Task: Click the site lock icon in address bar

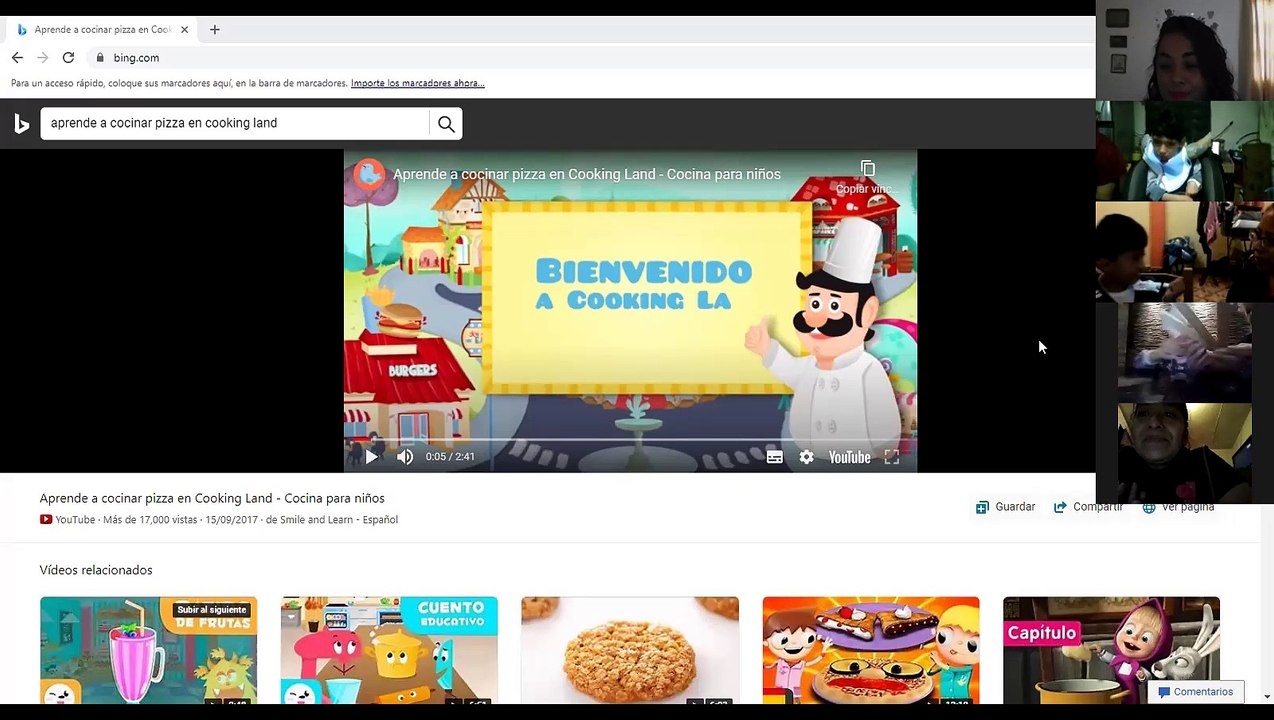Action: [x=100, y=58]
